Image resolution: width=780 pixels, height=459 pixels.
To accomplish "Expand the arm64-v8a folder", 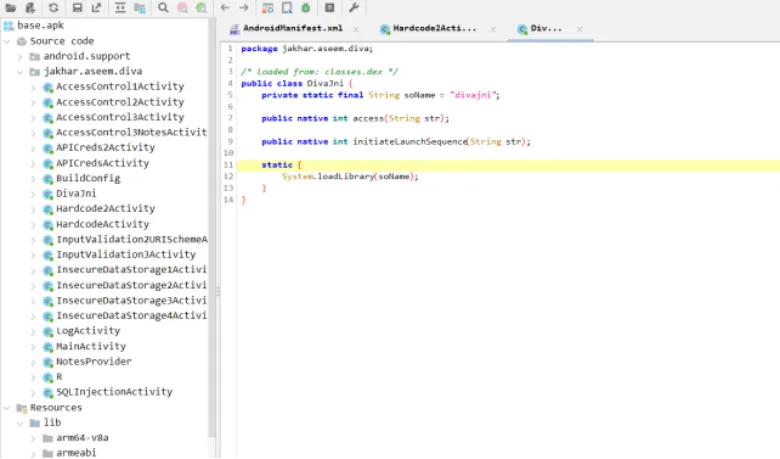I will [33, 439].
